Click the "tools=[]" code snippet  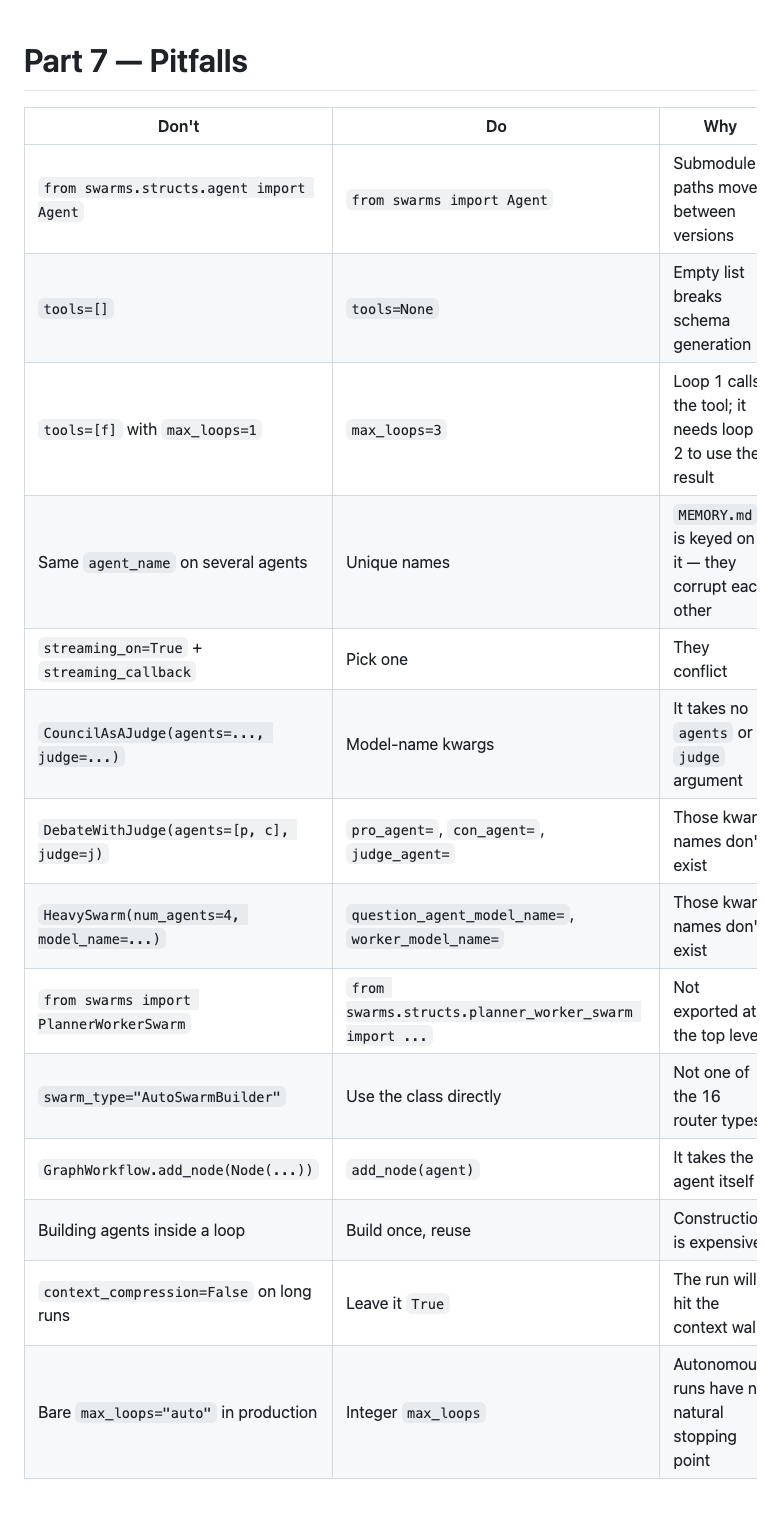[x=76, y=309]
